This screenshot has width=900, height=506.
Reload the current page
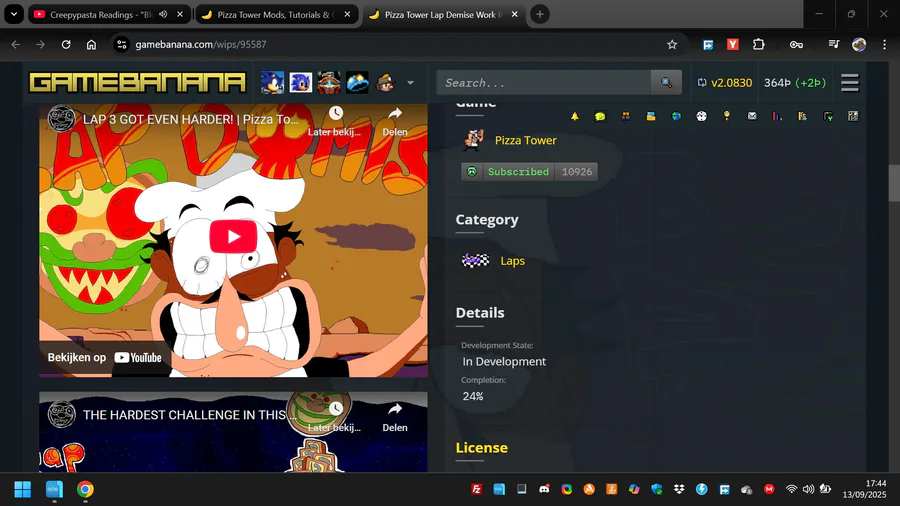66,44
